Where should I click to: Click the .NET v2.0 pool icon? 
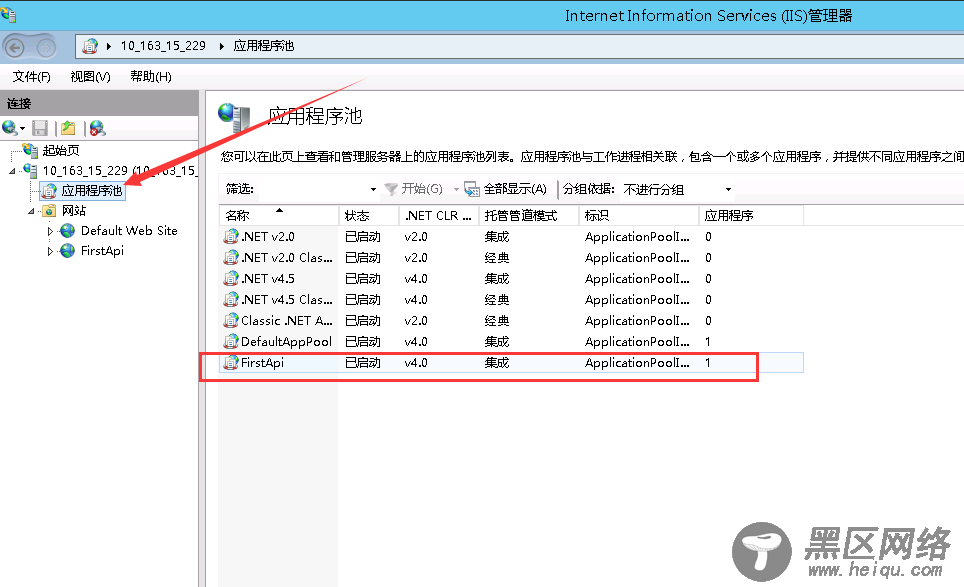(x=231, y=237)
